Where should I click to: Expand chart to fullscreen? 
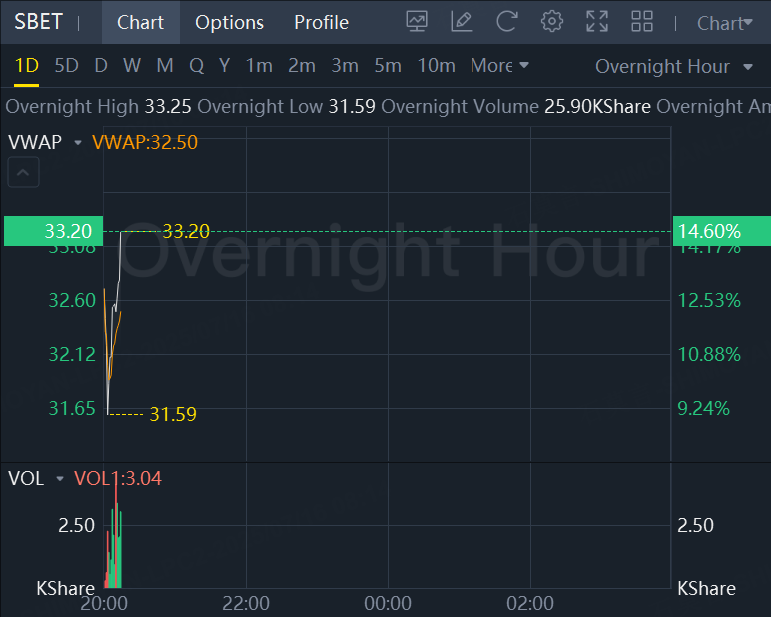(x=597, y=21)
